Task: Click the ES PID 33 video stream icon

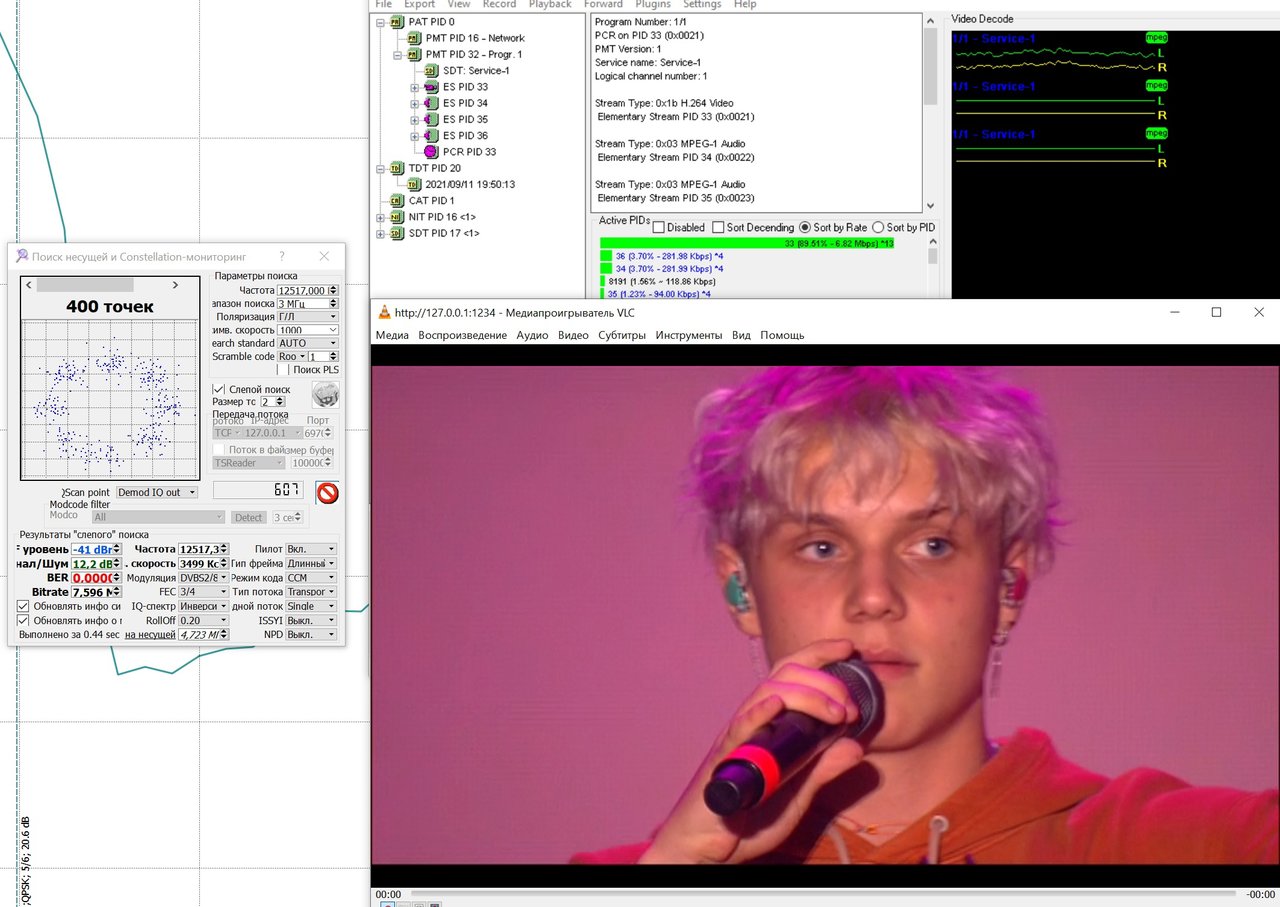Action: (431, 87)
